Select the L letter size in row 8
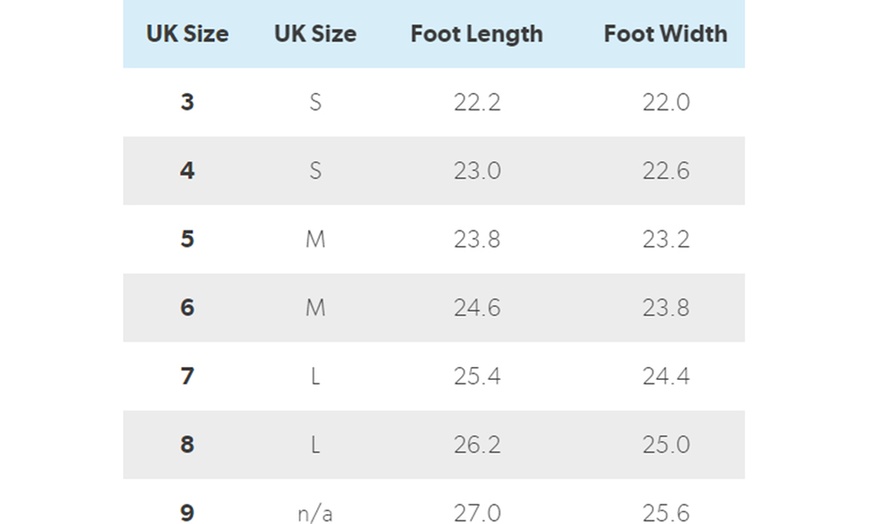Screen dimensions: 870x524 (x=315, y=445)
